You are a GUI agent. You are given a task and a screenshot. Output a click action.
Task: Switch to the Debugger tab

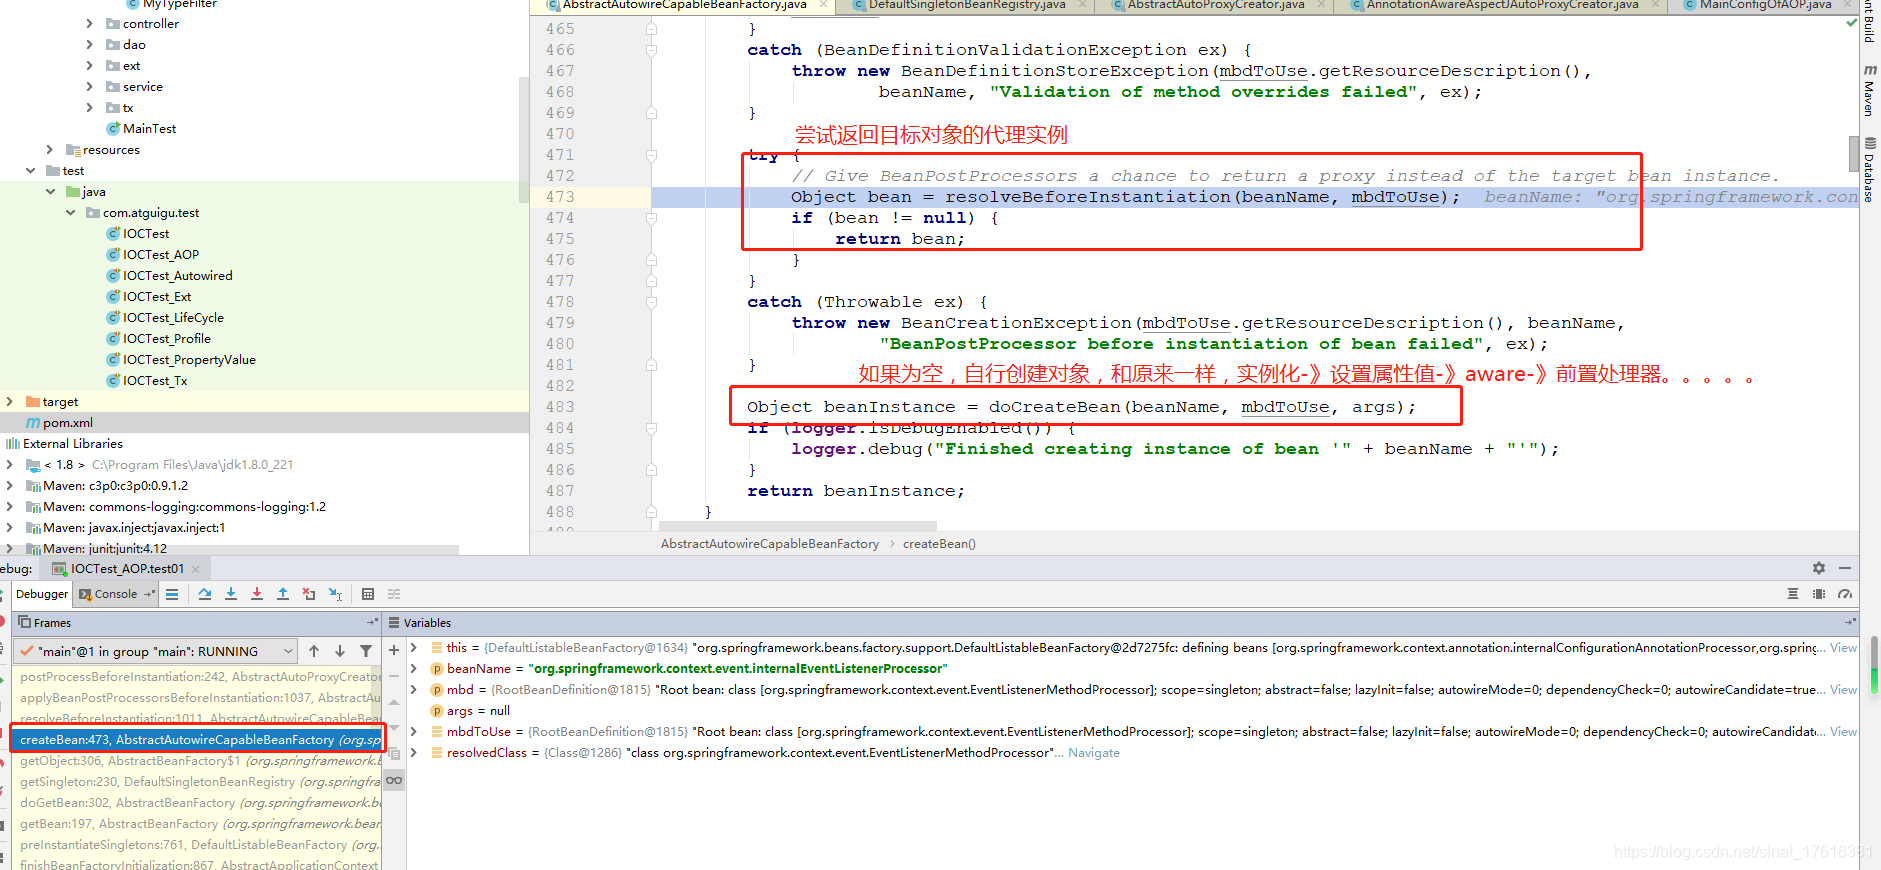pyautogui.click(x=42, y=594)
